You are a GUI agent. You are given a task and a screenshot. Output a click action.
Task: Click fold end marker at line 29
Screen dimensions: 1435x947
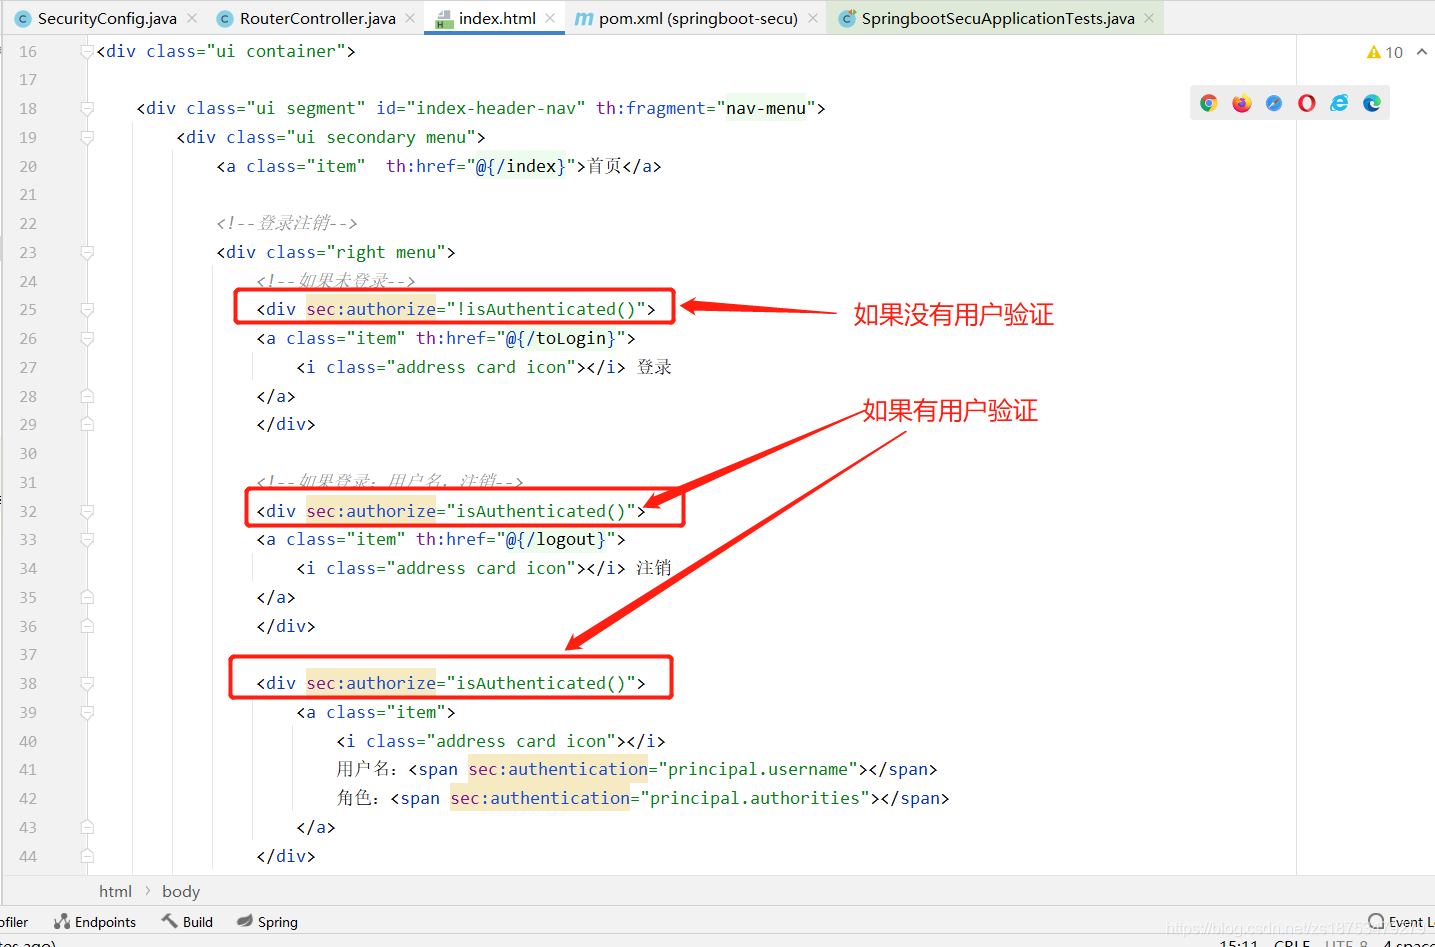[x=87, y=425]
